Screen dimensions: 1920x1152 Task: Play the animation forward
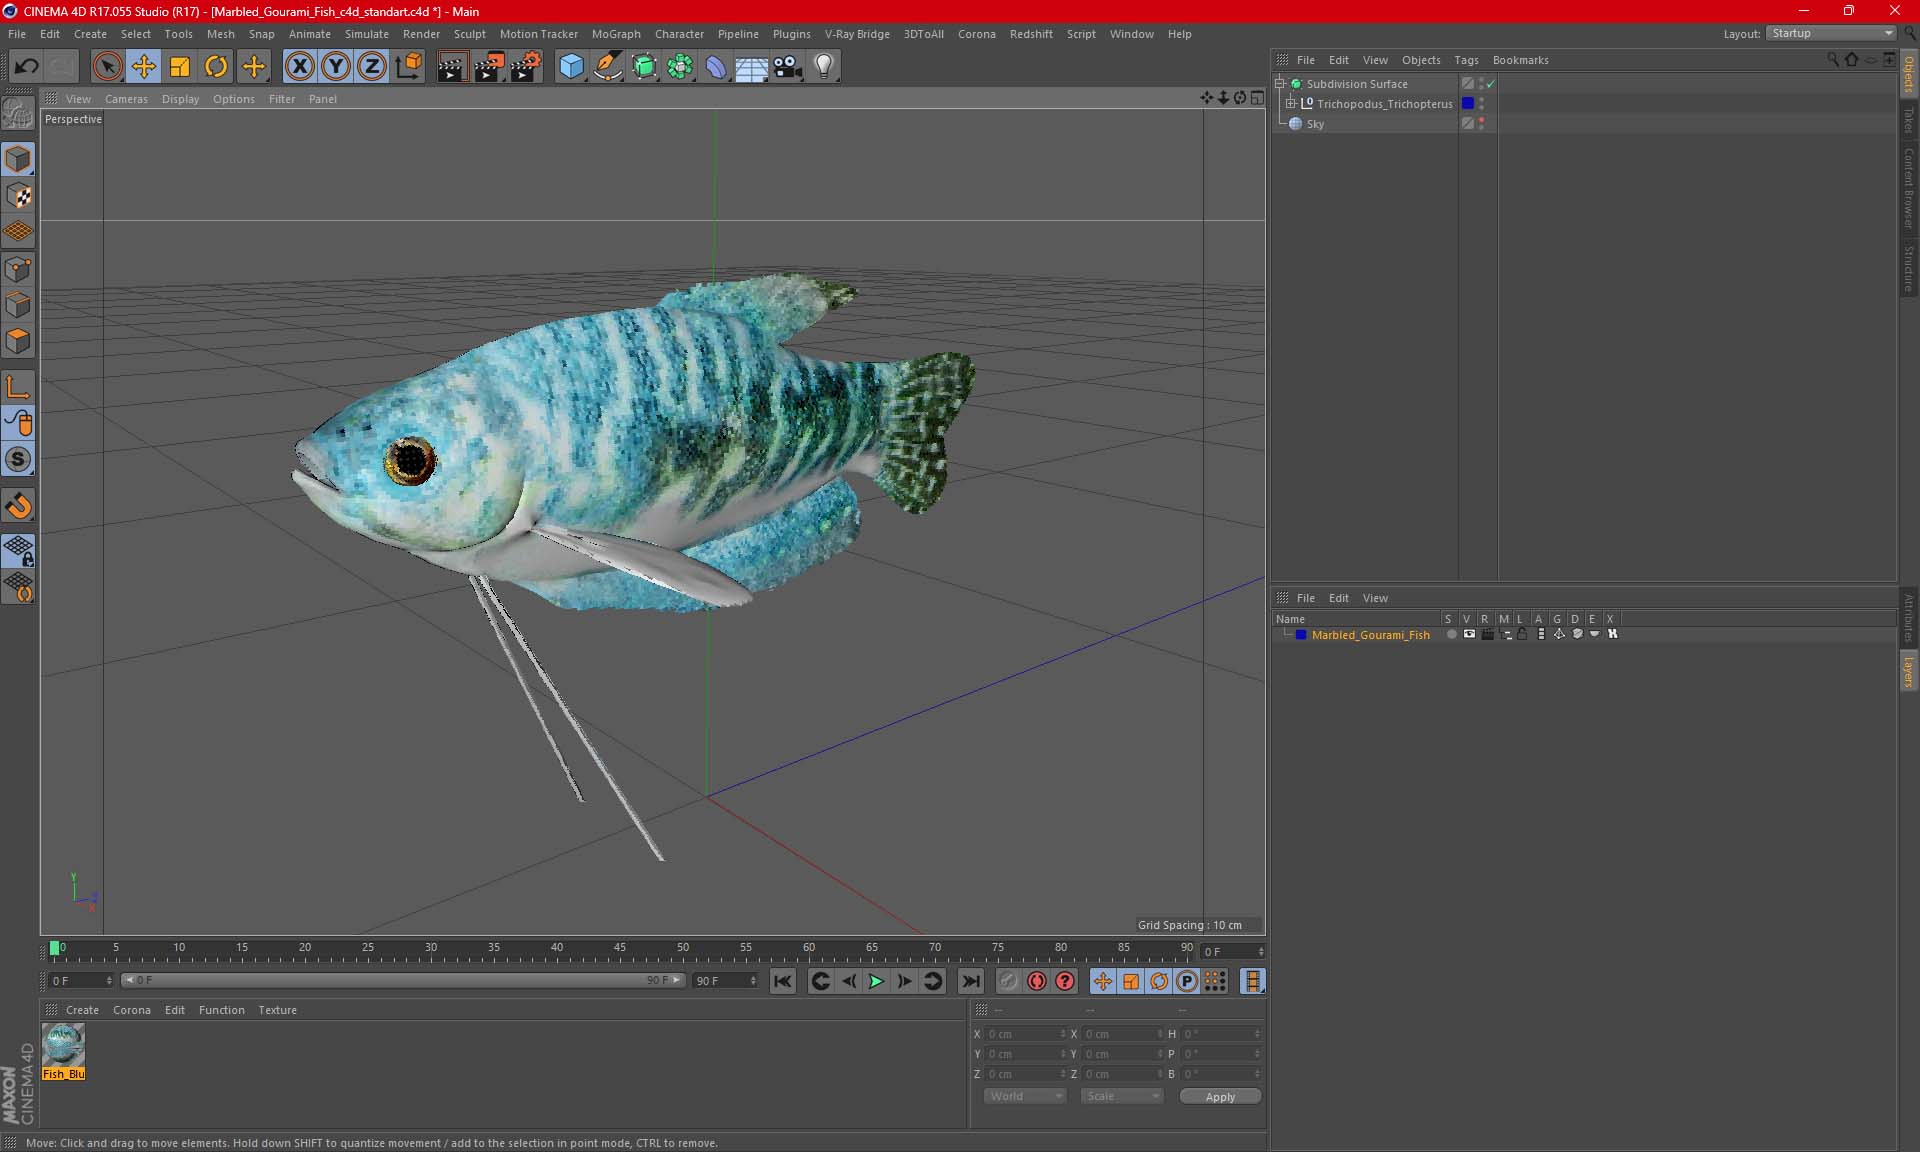click(x=876, y=981)
